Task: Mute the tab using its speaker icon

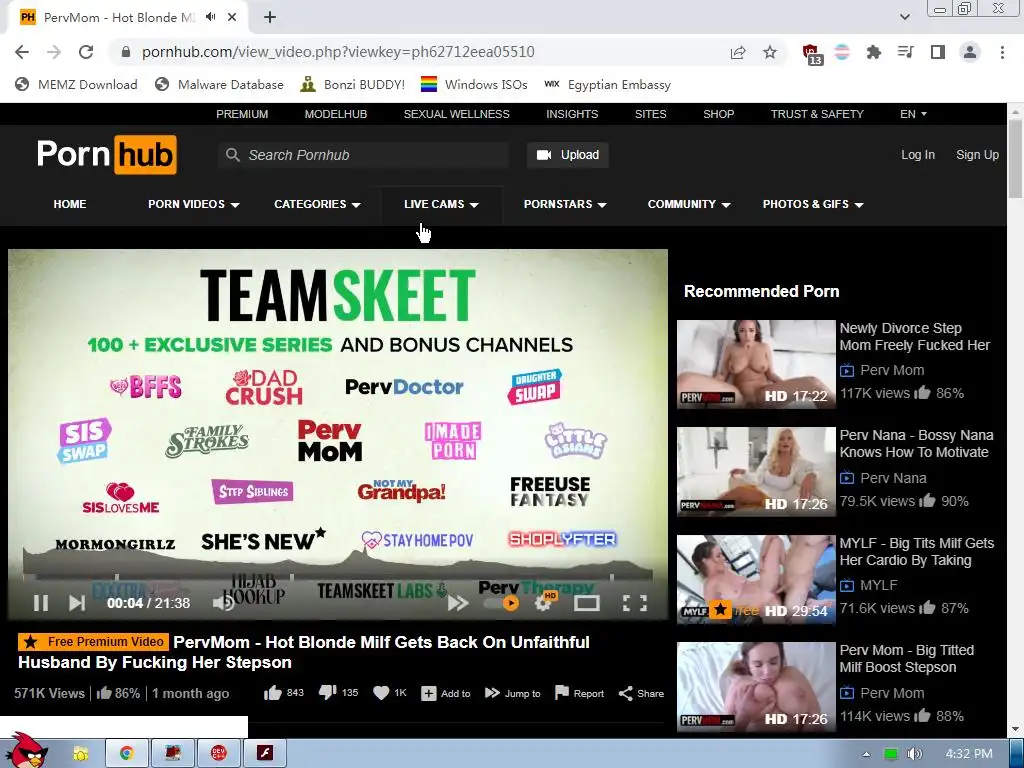Action: (x=210, y=17)
